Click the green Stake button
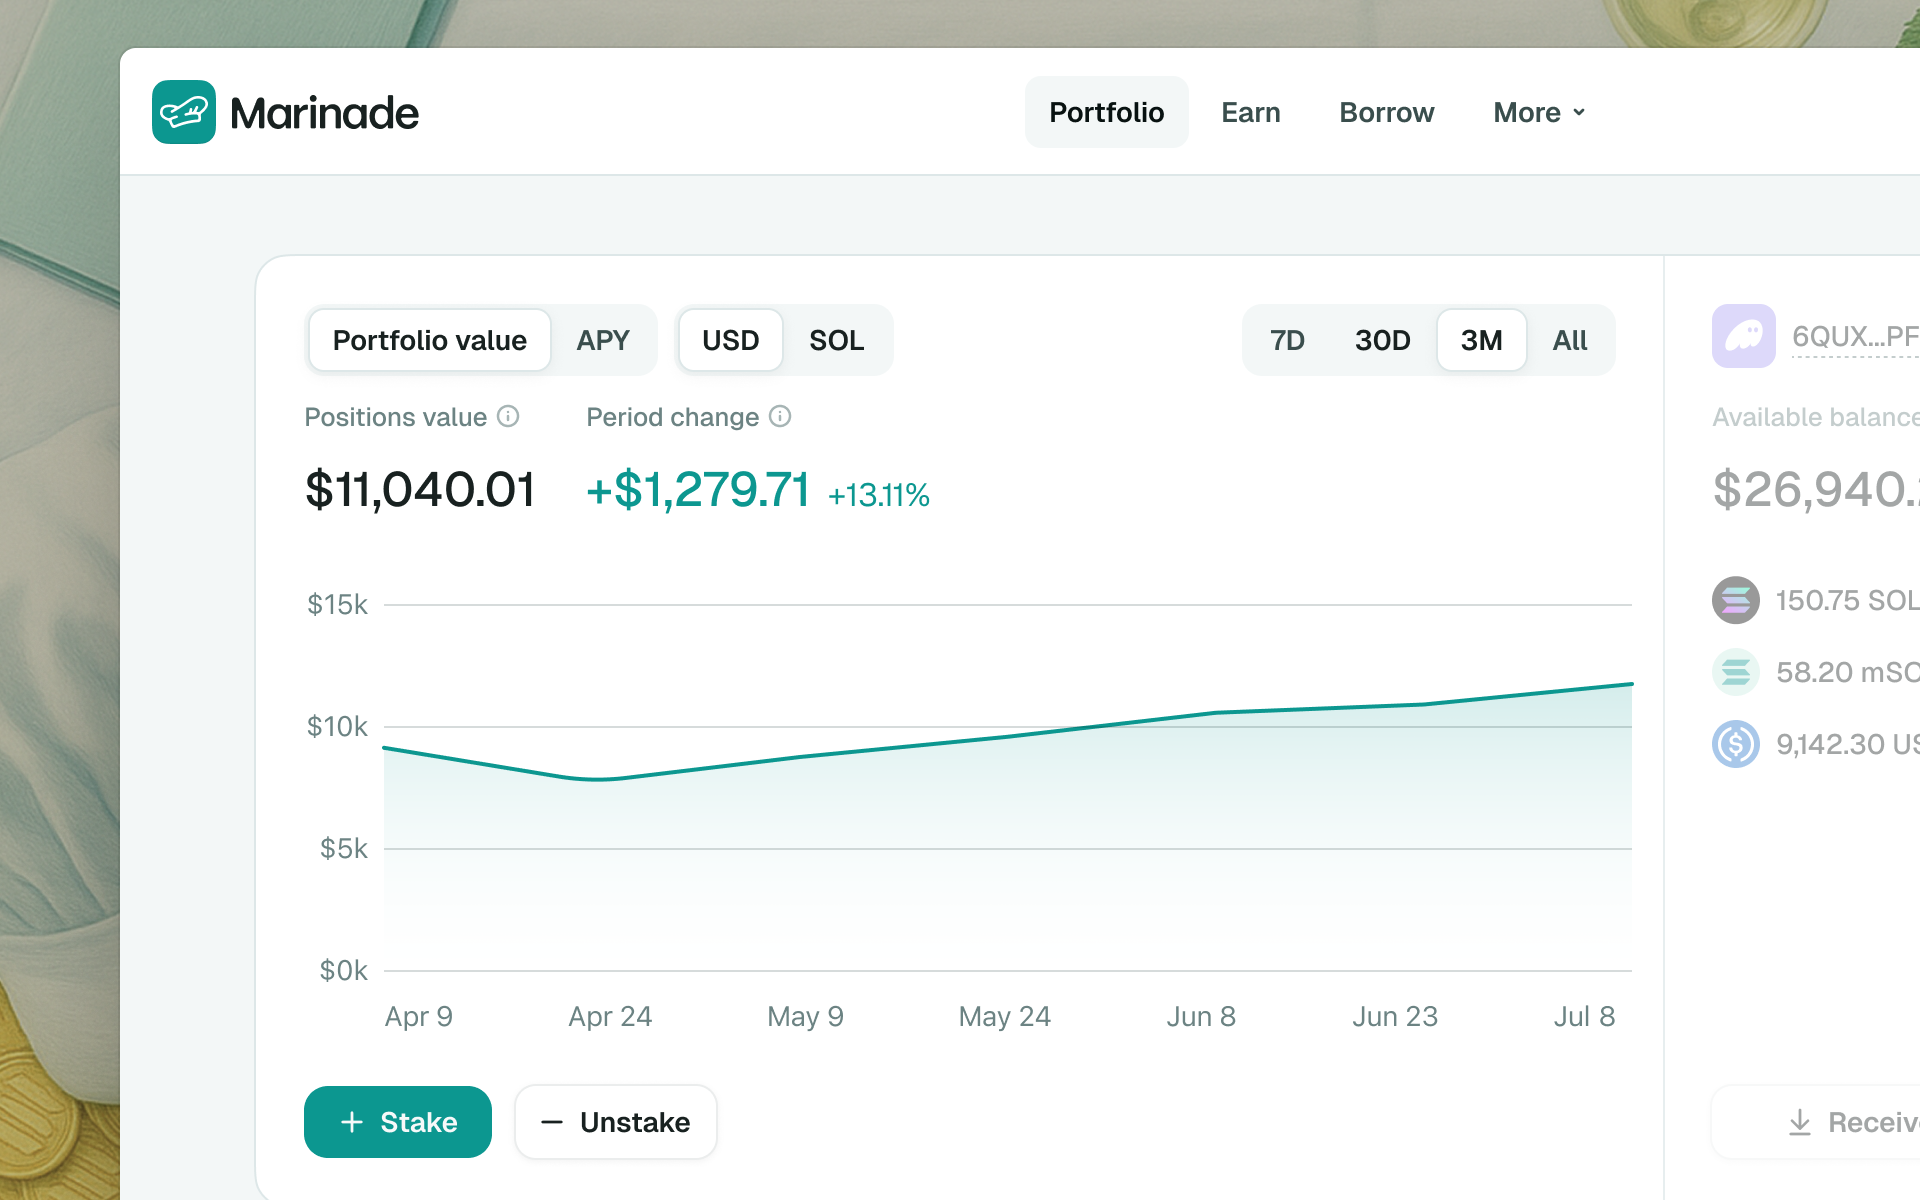This screenshot has width=1920, height=1200. click(398, 1122)
